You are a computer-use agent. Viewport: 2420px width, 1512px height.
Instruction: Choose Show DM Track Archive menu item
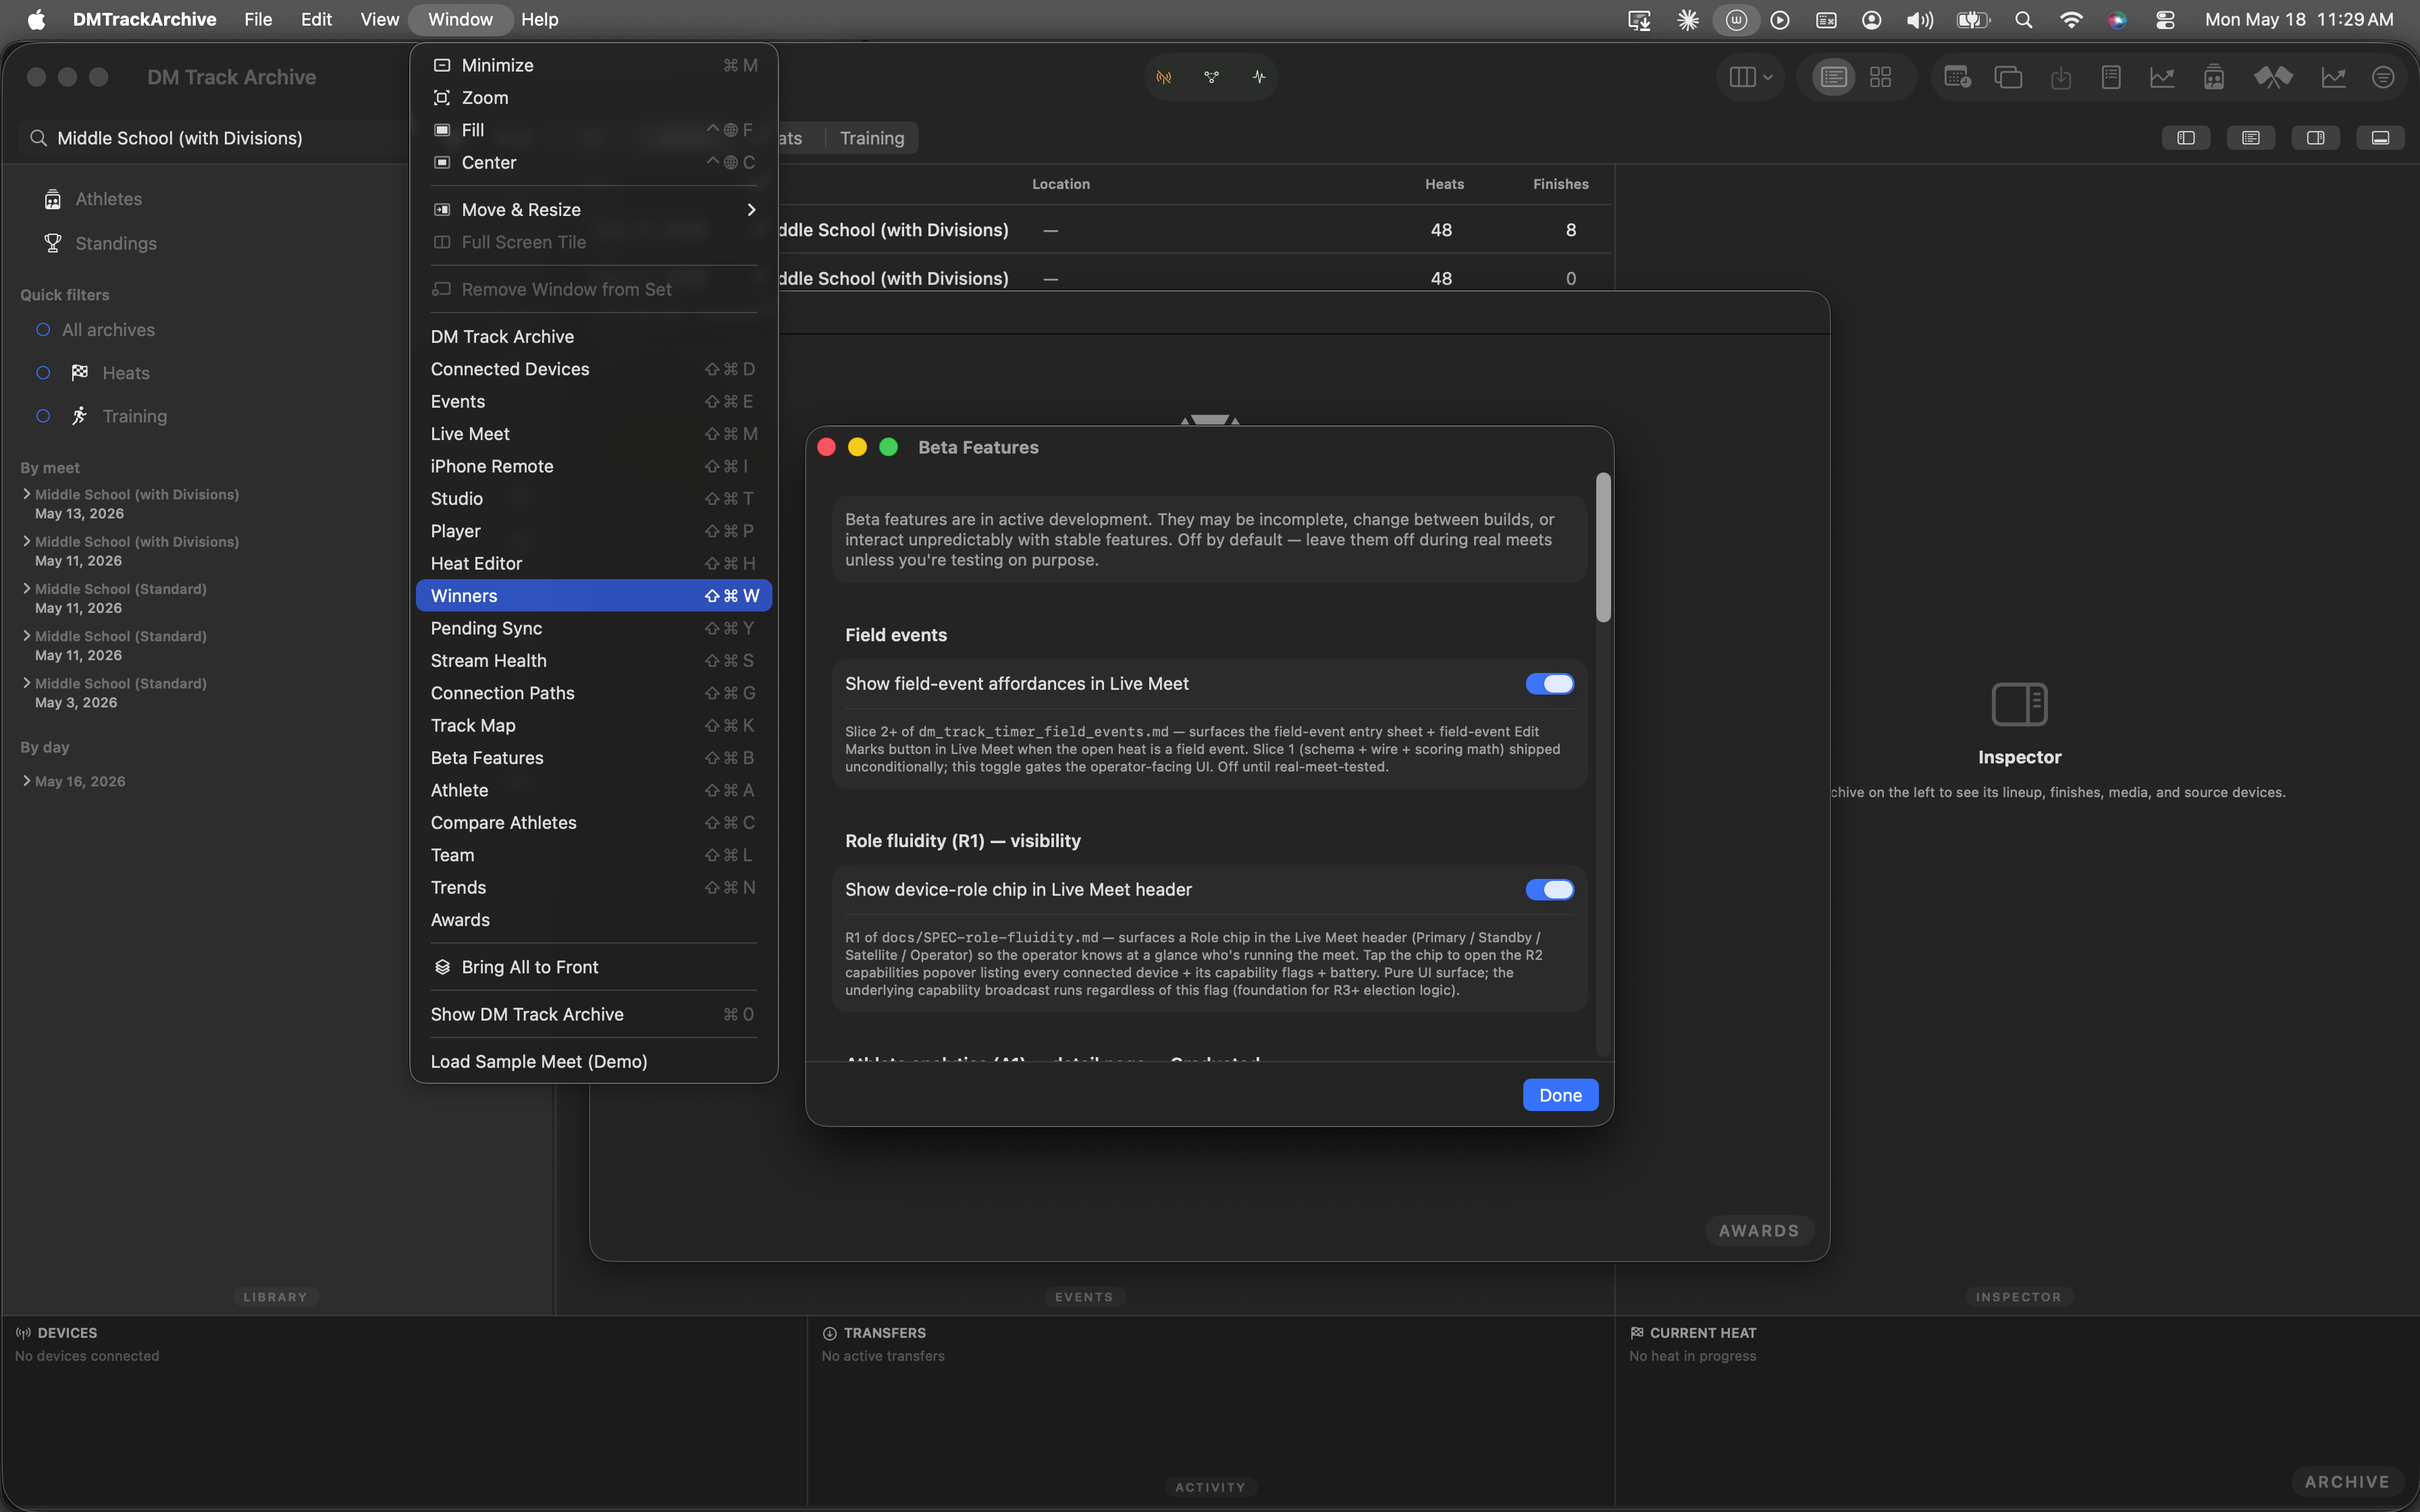[594, 1014]
